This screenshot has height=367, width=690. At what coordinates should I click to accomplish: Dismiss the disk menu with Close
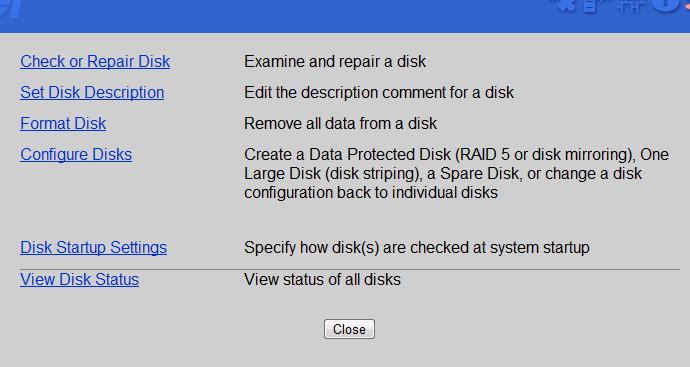[349, 329]
